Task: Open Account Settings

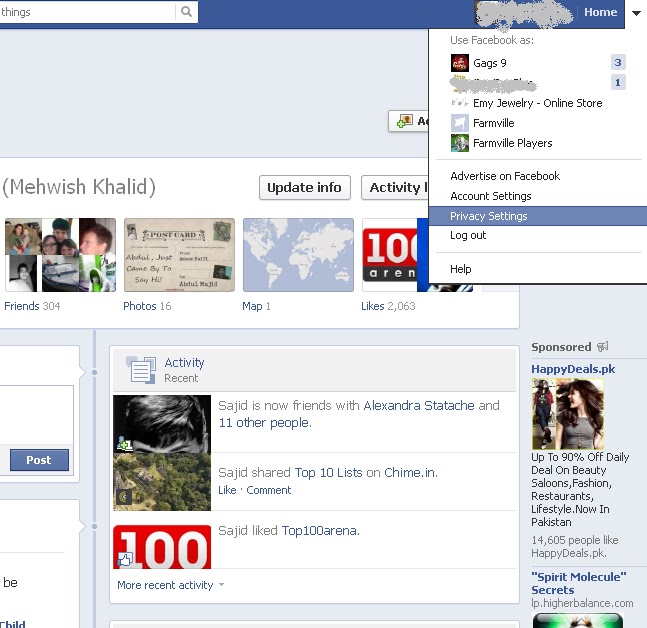Action: click(491, 196)
